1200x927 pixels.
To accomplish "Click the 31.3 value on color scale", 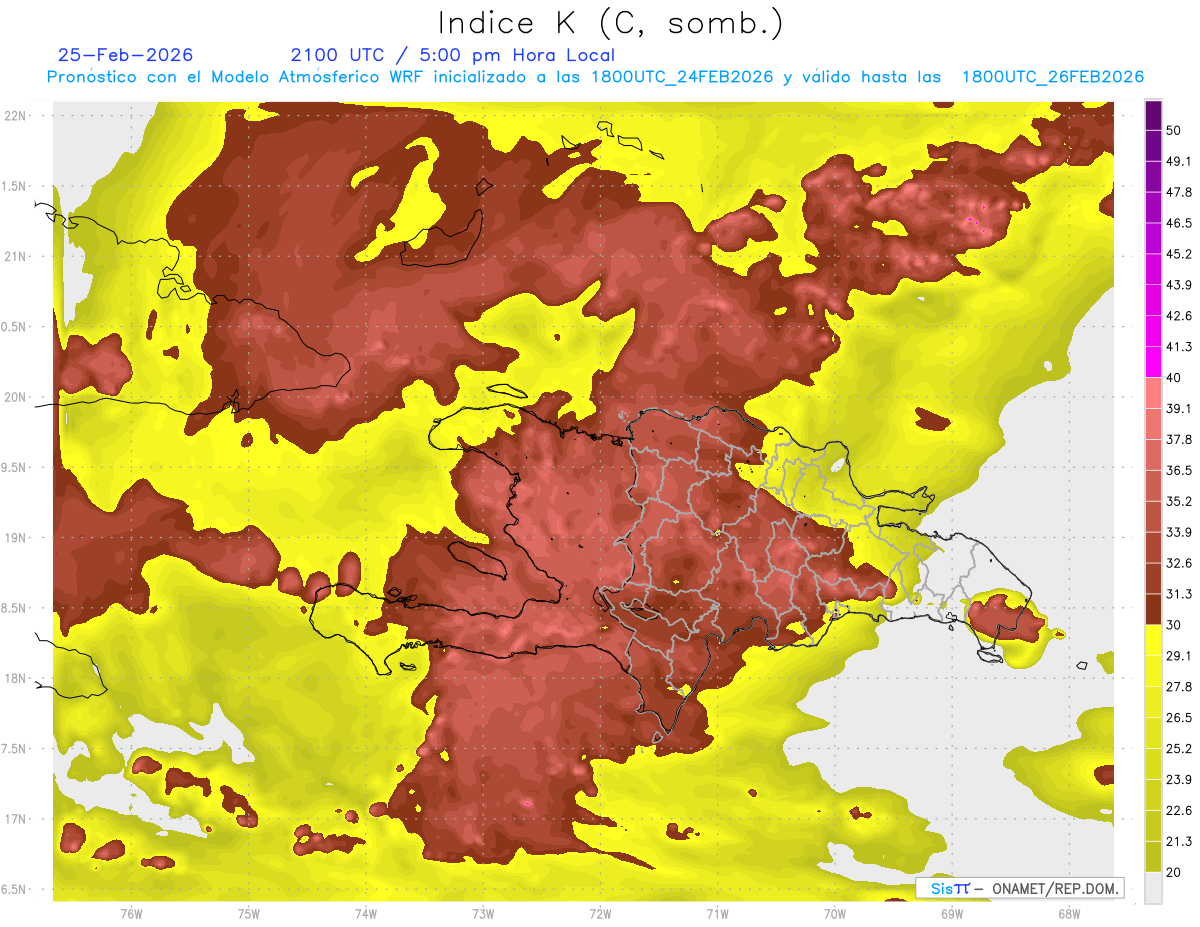I will 1179,594.
